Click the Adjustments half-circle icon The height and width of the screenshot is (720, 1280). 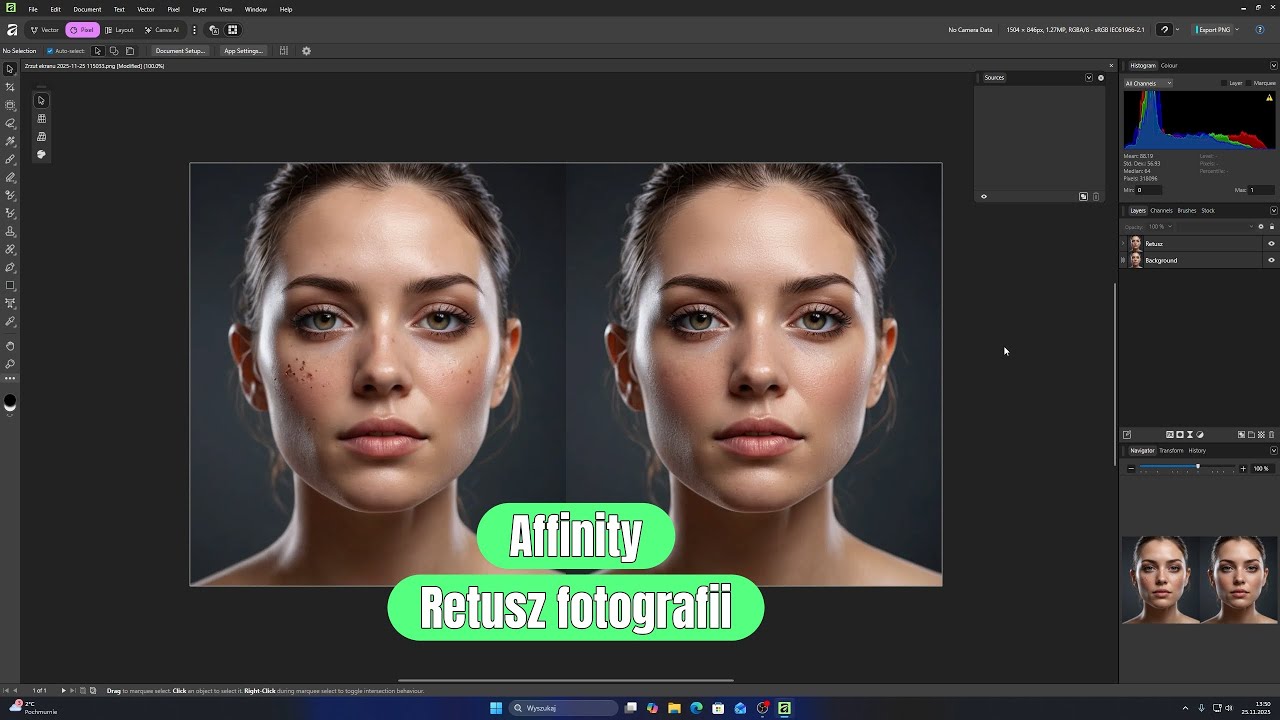[1200, 435]
